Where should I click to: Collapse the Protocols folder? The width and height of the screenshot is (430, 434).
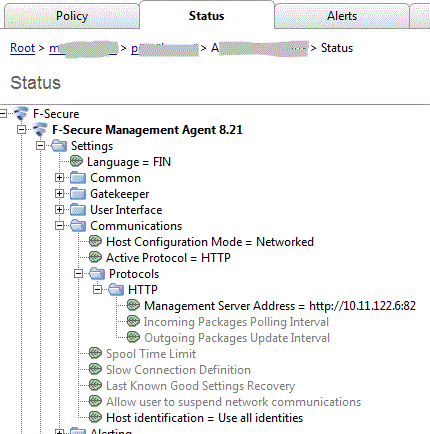pos(78,274)
